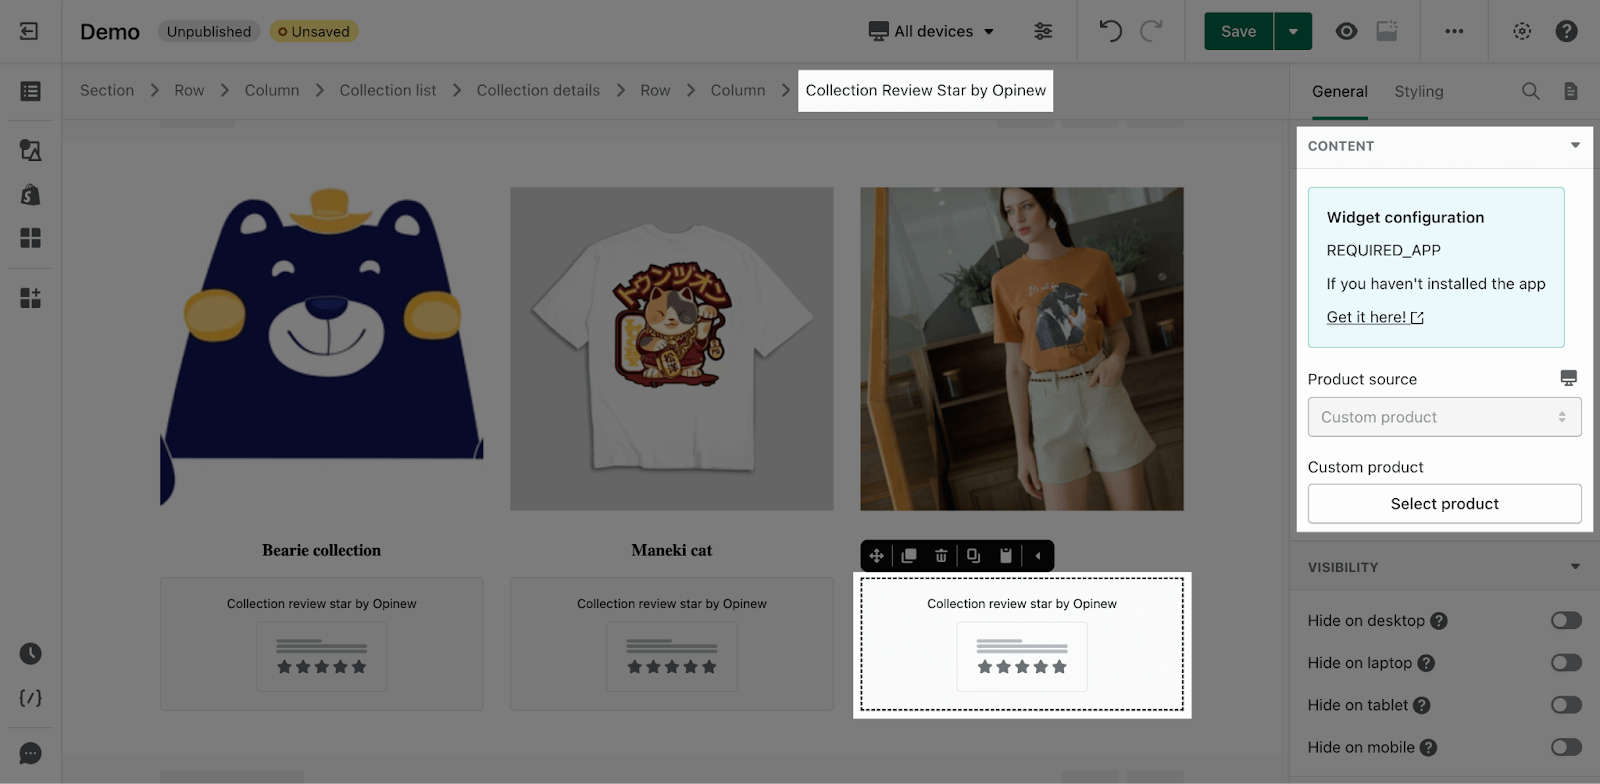Image resolution: width=1600 pixels, height=784 pixels.
Task: Toggle Hide on mobile switch
Action: (1566, 747)
